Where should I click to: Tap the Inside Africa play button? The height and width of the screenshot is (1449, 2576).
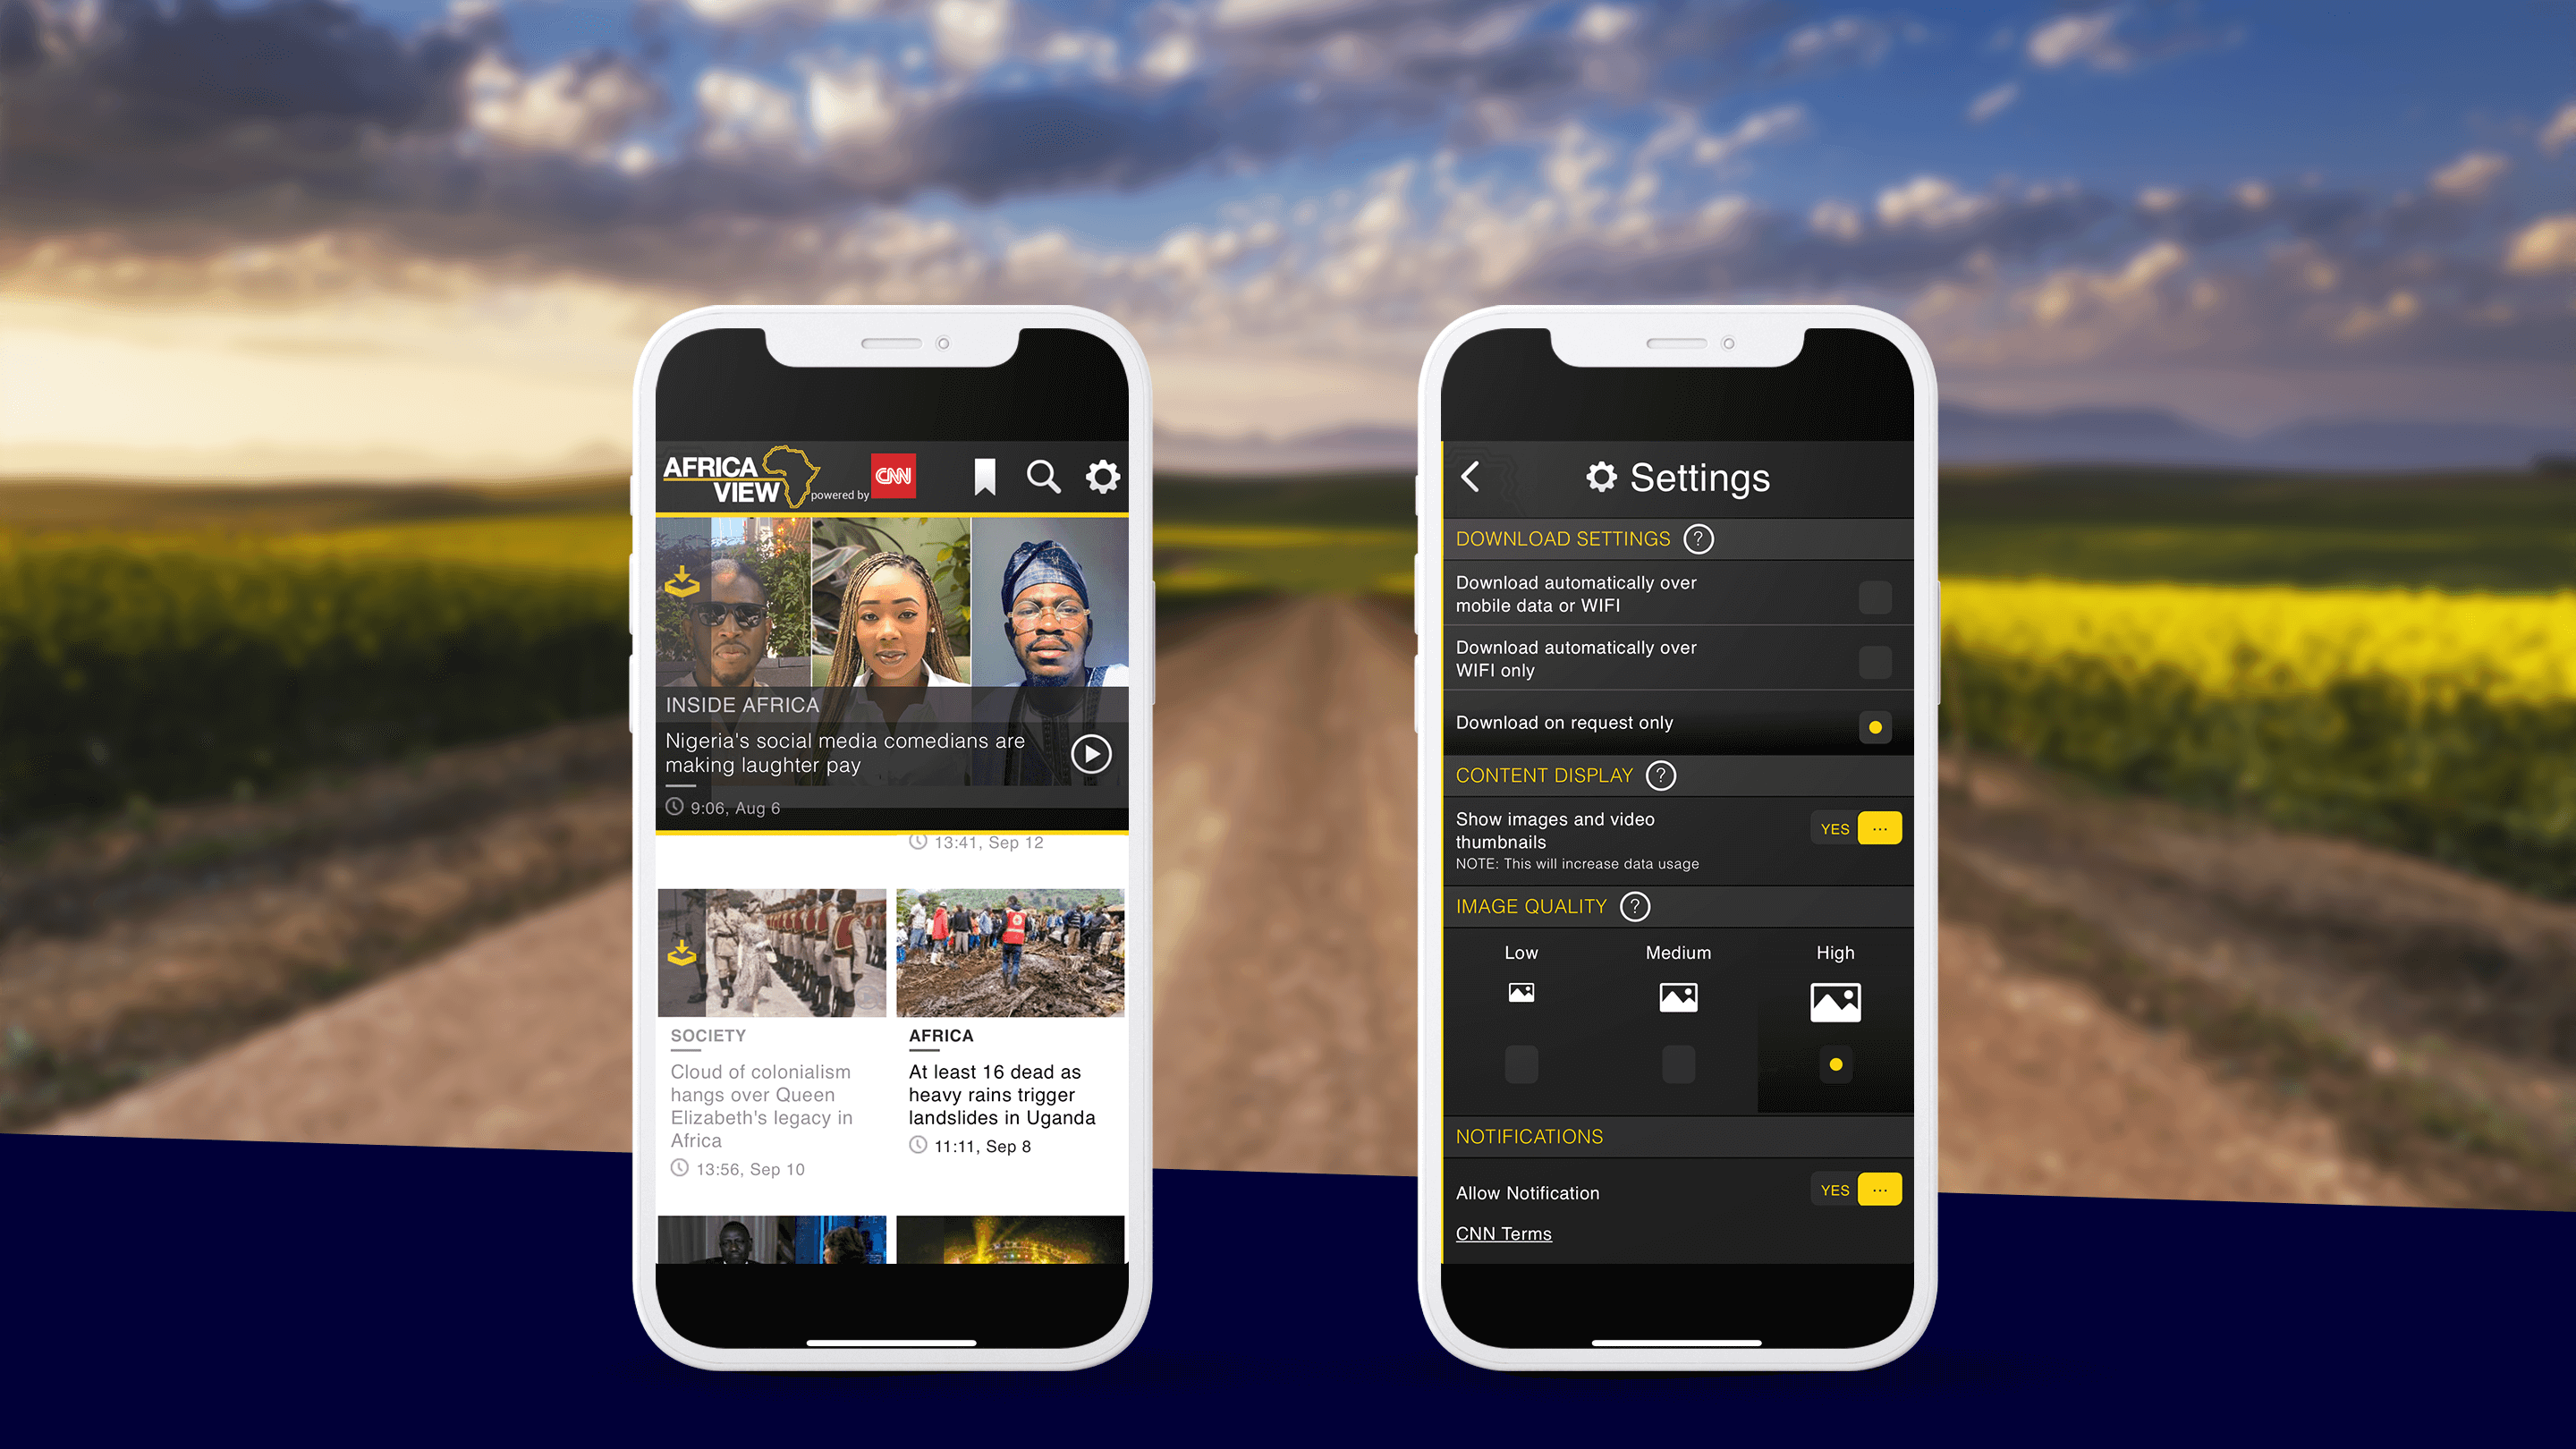point(1091,752)
